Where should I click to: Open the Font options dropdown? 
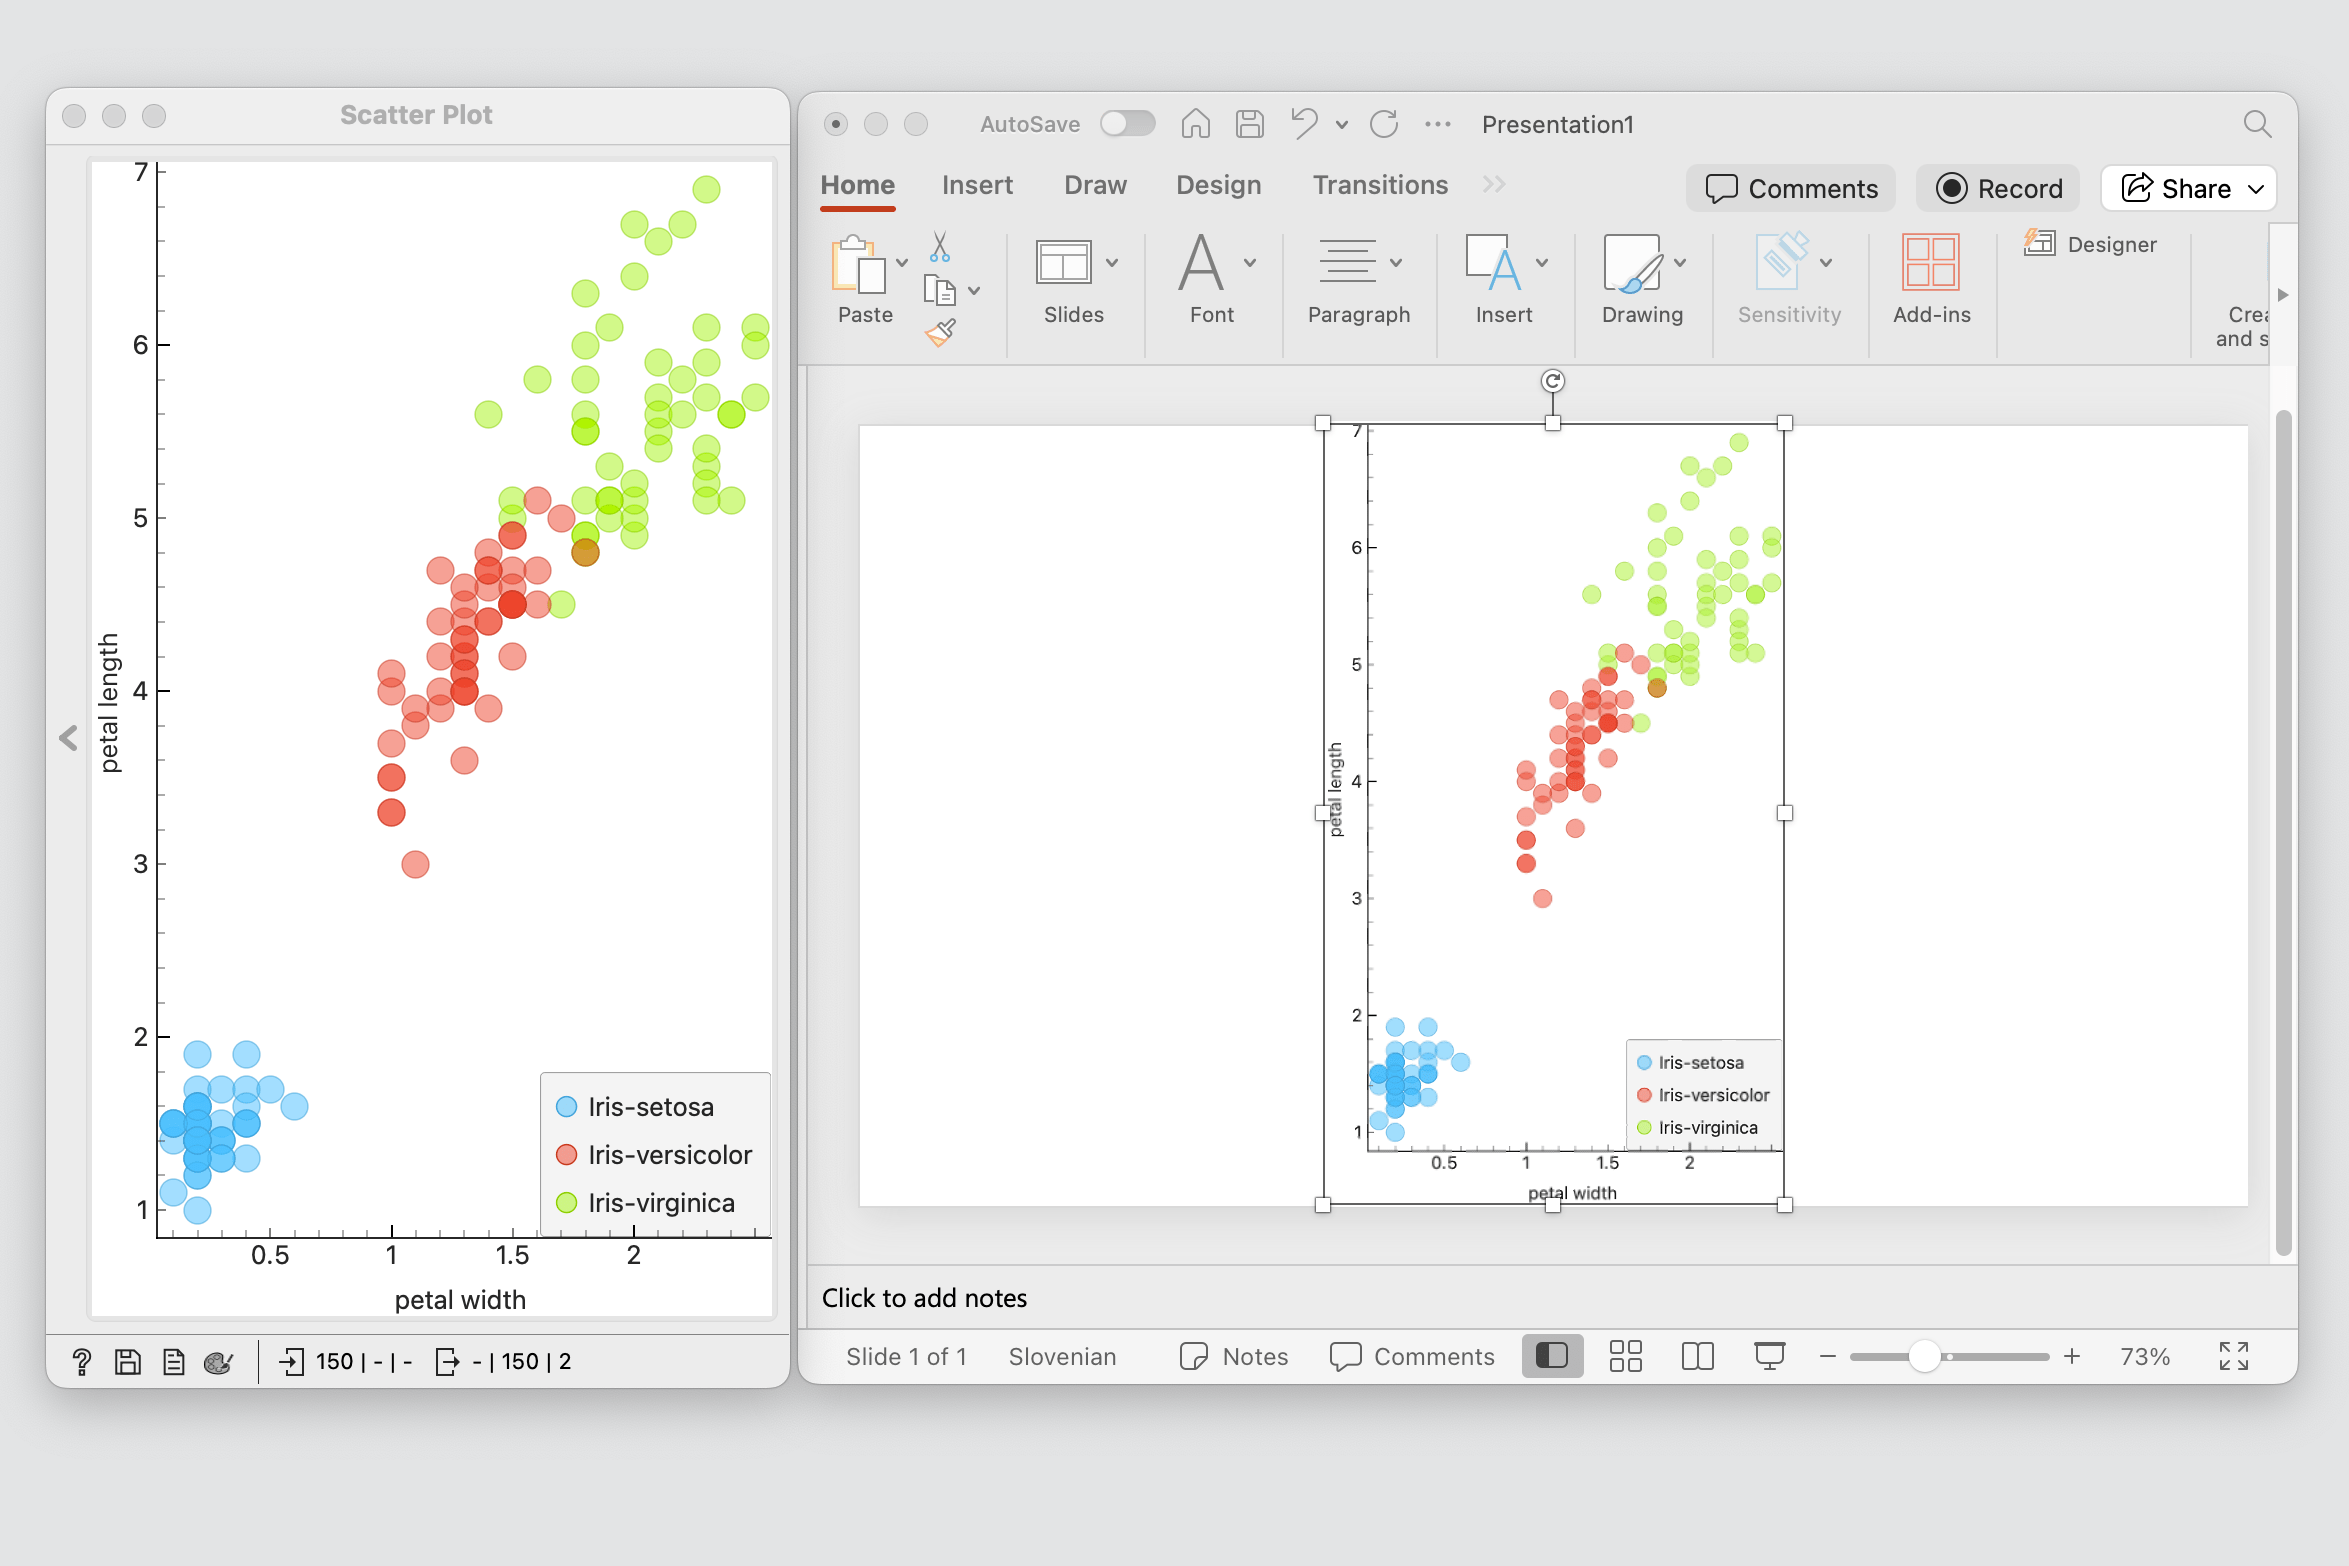click(1249, 261)
